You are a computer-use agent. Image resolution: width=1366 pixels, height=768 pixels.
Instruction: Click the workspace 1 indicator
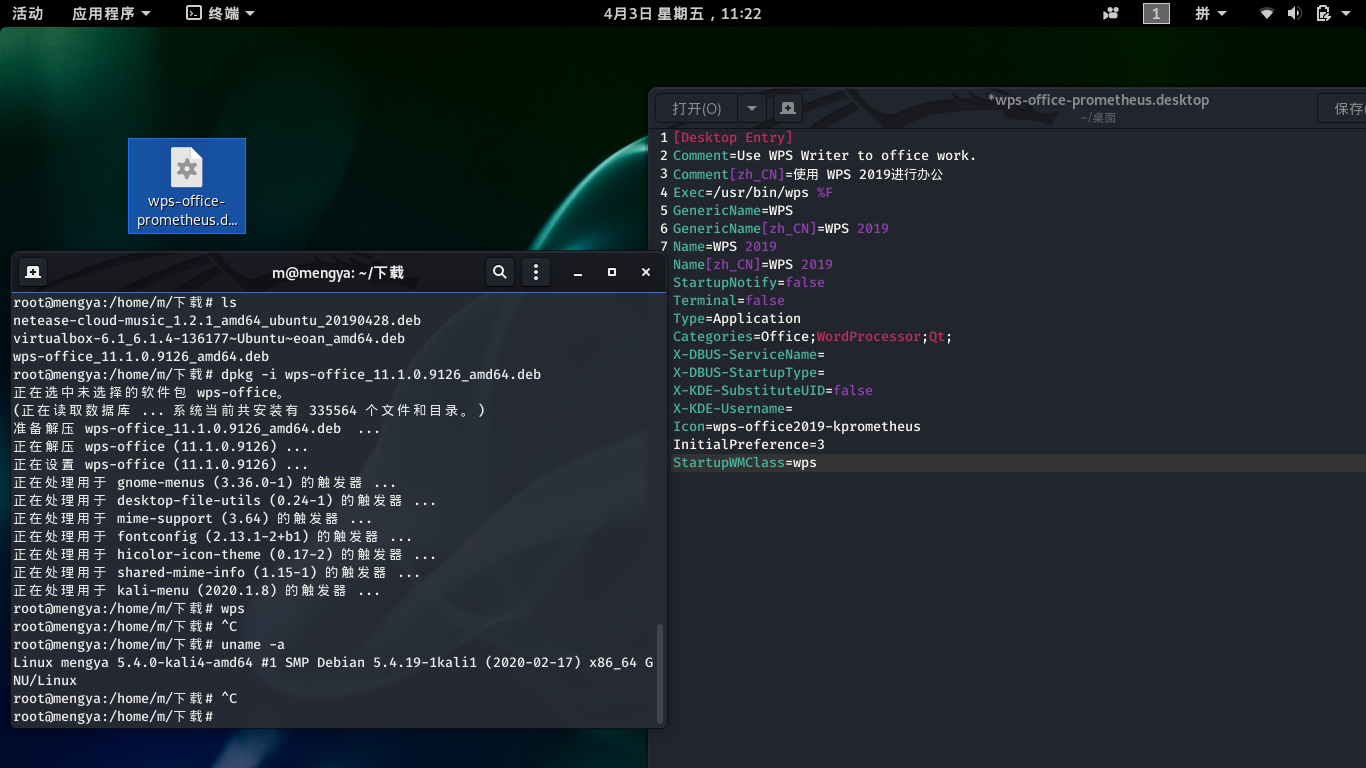pyautogui.click(x=1156, y=13)
